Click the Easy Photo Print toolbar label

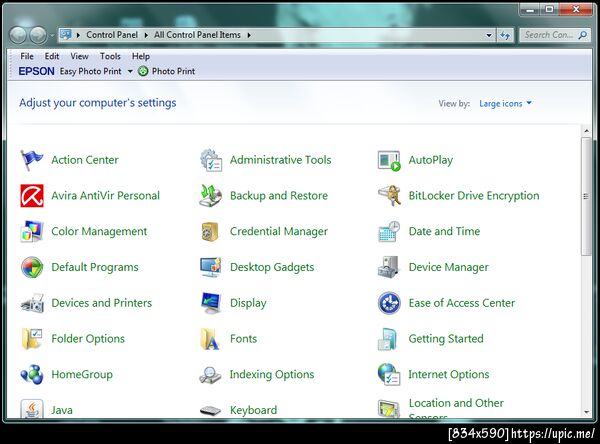91,71
